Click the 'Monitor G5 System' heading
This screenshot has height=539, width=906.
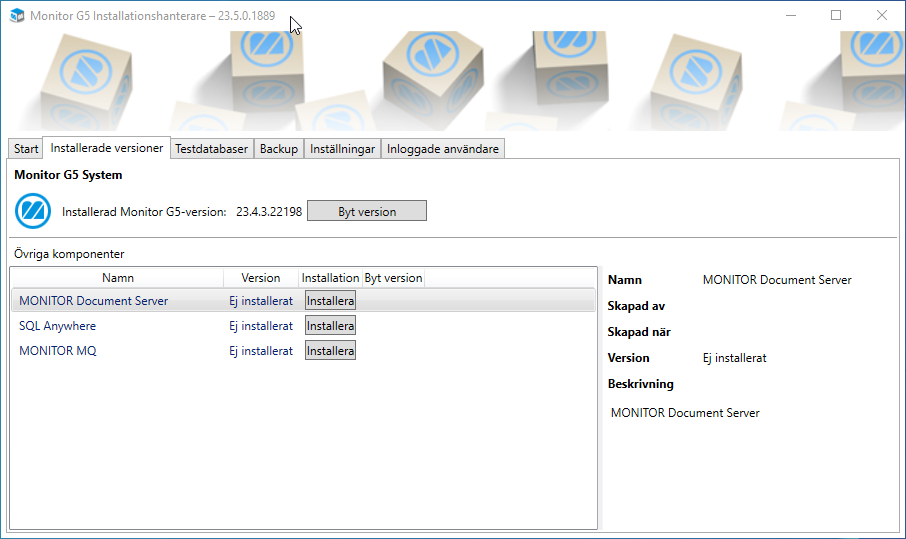tap(68, 175)
